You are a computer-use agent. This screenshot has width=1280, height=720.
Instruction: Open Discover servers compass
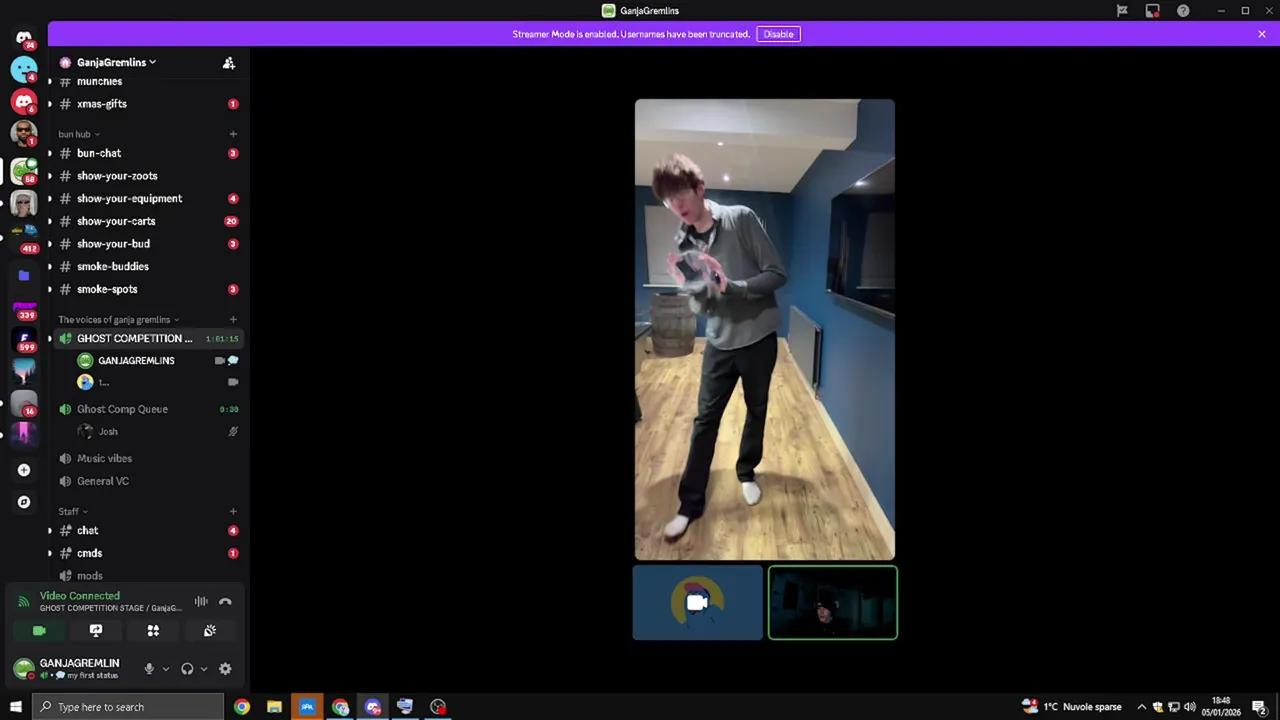click(24, 502)
